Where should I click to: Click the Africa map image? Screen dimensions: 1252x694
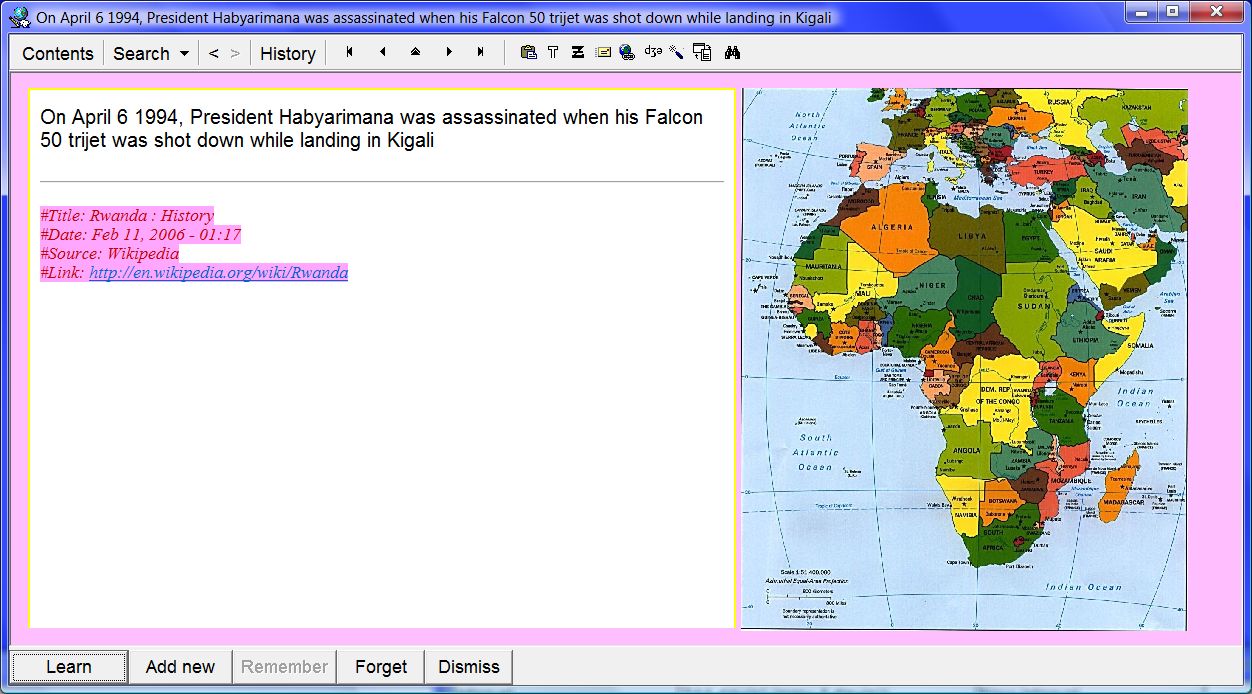pos(964,359)
